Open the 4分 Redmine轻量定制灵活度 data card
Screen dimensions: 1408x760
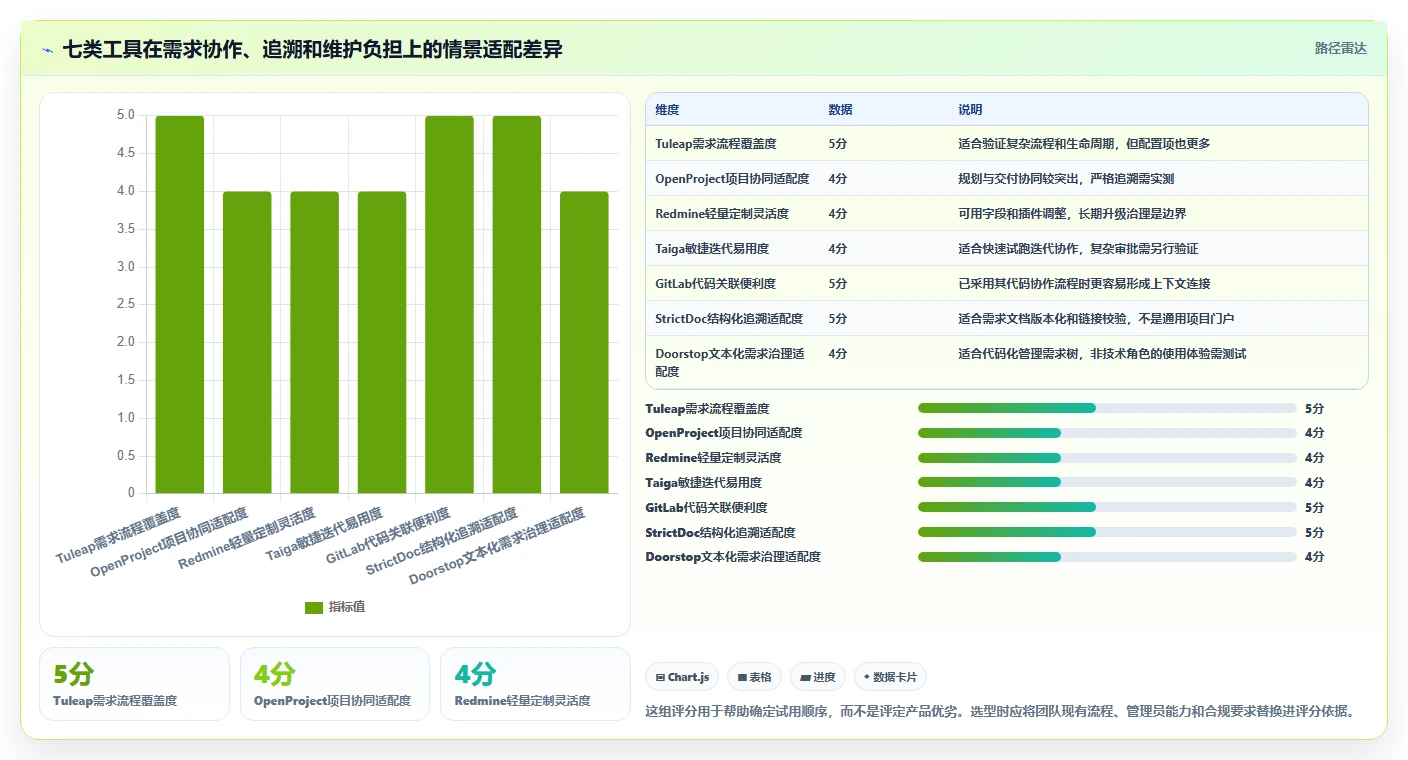[535, 684]
